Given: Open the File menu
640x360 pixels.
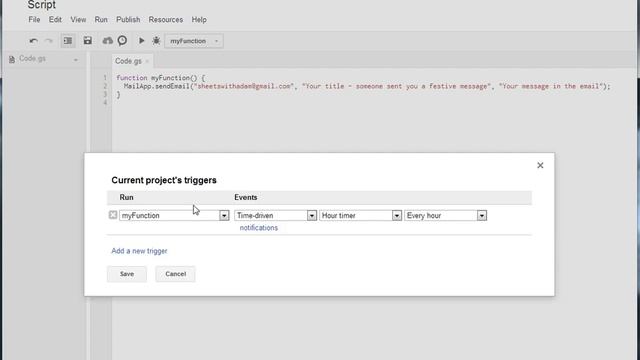Looking at the screenshot, I should [x=34, y=20].
